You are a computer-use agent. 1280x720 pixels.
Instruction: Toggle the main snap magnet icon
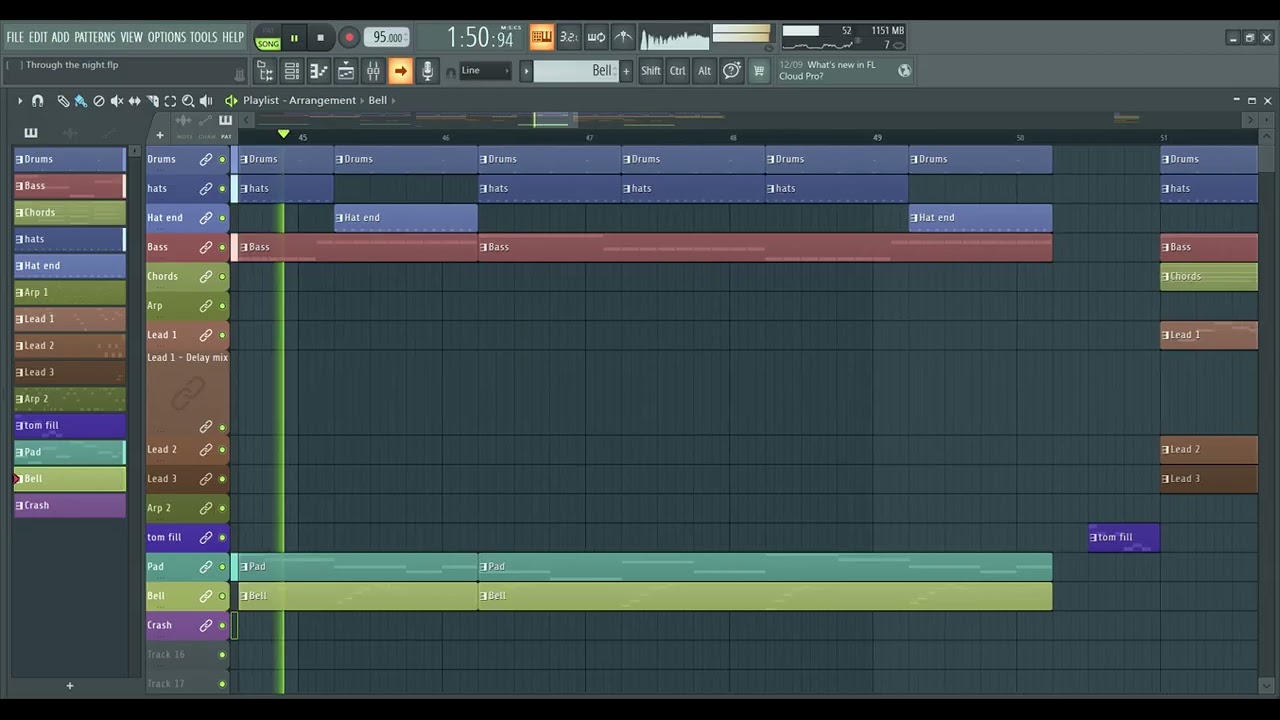[451, 72]
